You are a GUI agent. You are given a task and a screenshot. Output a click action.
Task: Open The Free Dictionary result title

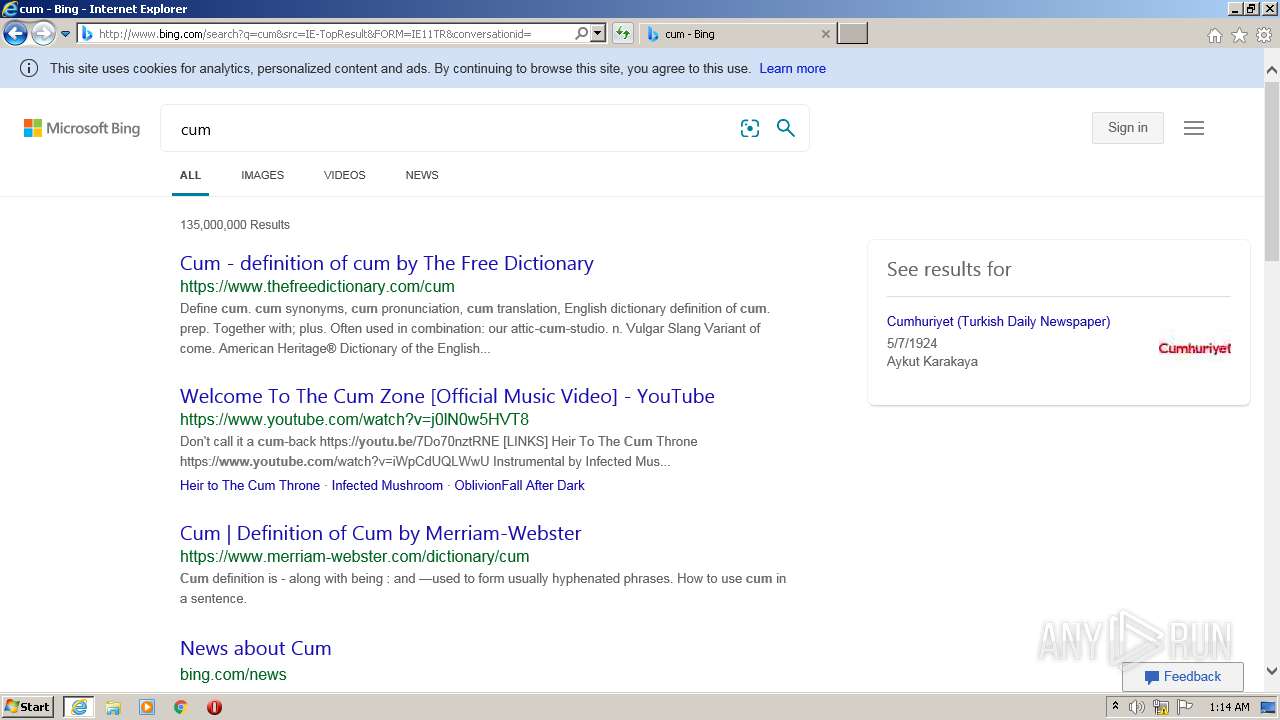pyautogui.click(x=387, y=263)
